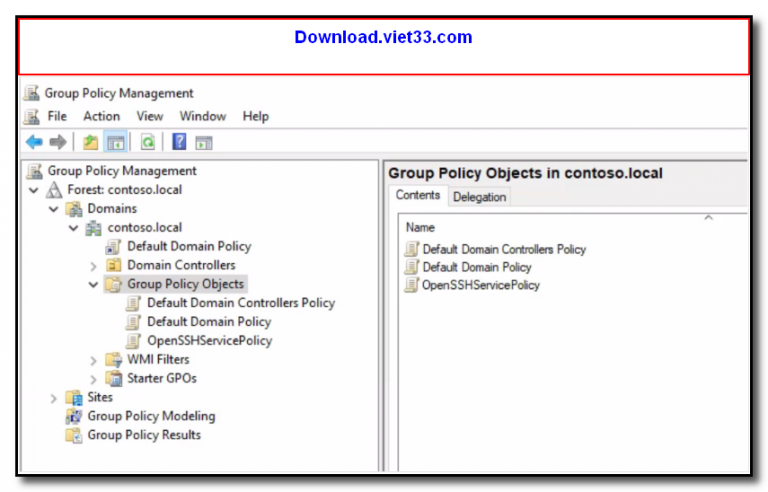The height and width of the screenshot is (492, 768).
Task: Click the Refresh toolbar icon
Action: pos(147,142)
